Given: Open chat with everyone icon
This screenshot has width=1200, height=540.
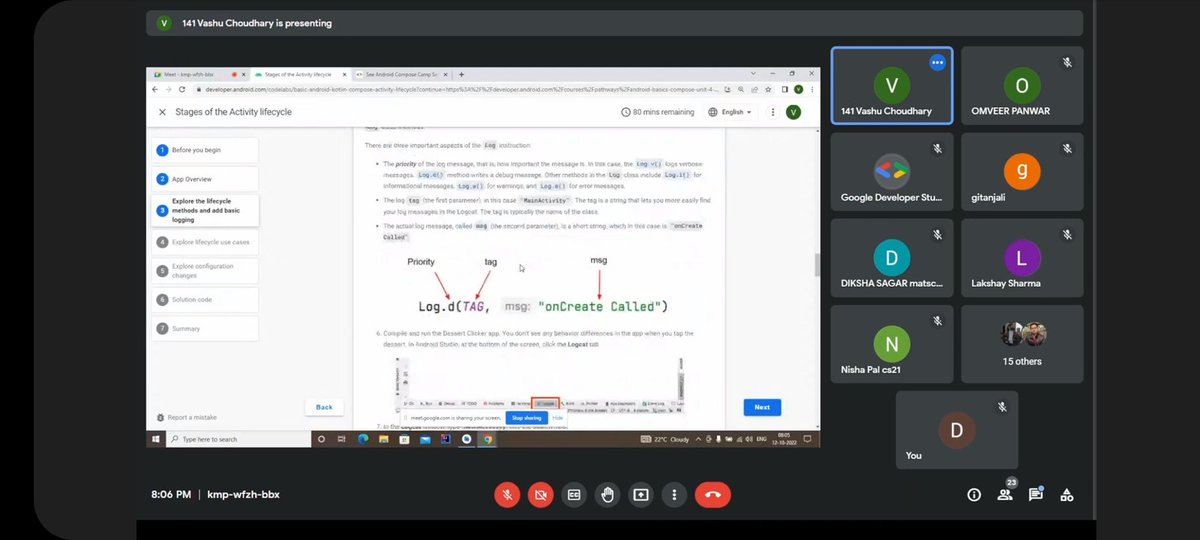Looking at the screenshot, I should (1036, 494).
